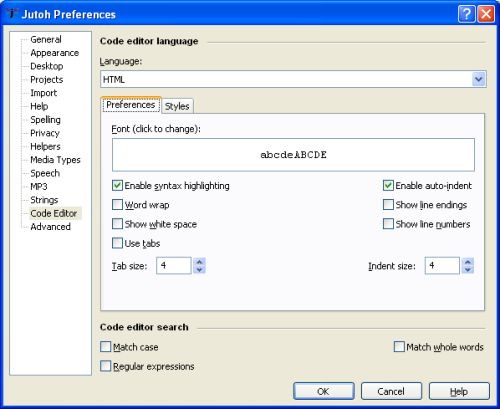
Task: Enable Regular expressions search option
Action: point(106,366)
